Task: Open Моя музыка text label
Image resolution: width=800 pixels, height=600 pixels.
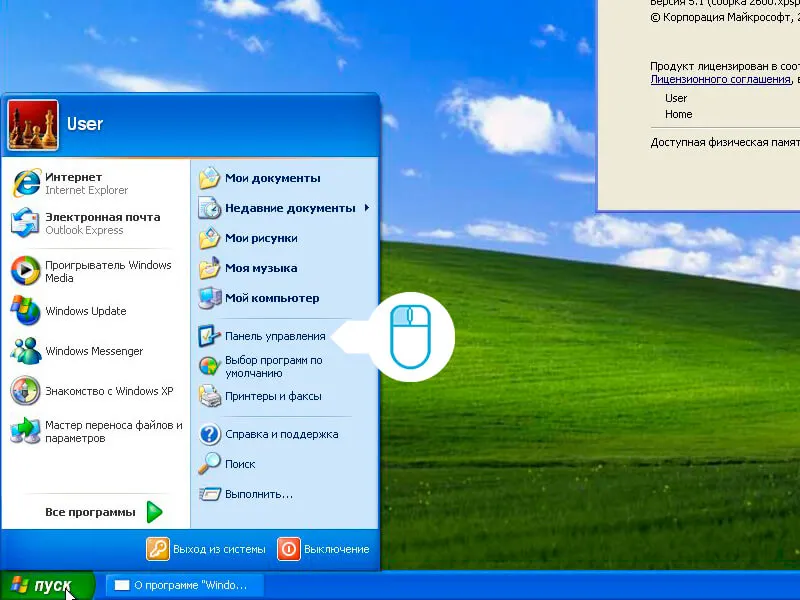Action: [261, 268]
